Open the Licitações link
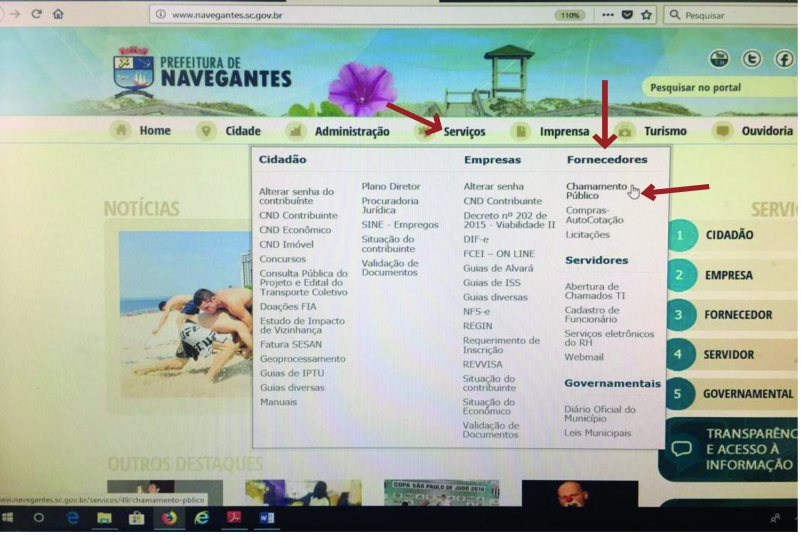Image resolution: width=801 pixels, height=535 pixels. click(x=587, y=235)
